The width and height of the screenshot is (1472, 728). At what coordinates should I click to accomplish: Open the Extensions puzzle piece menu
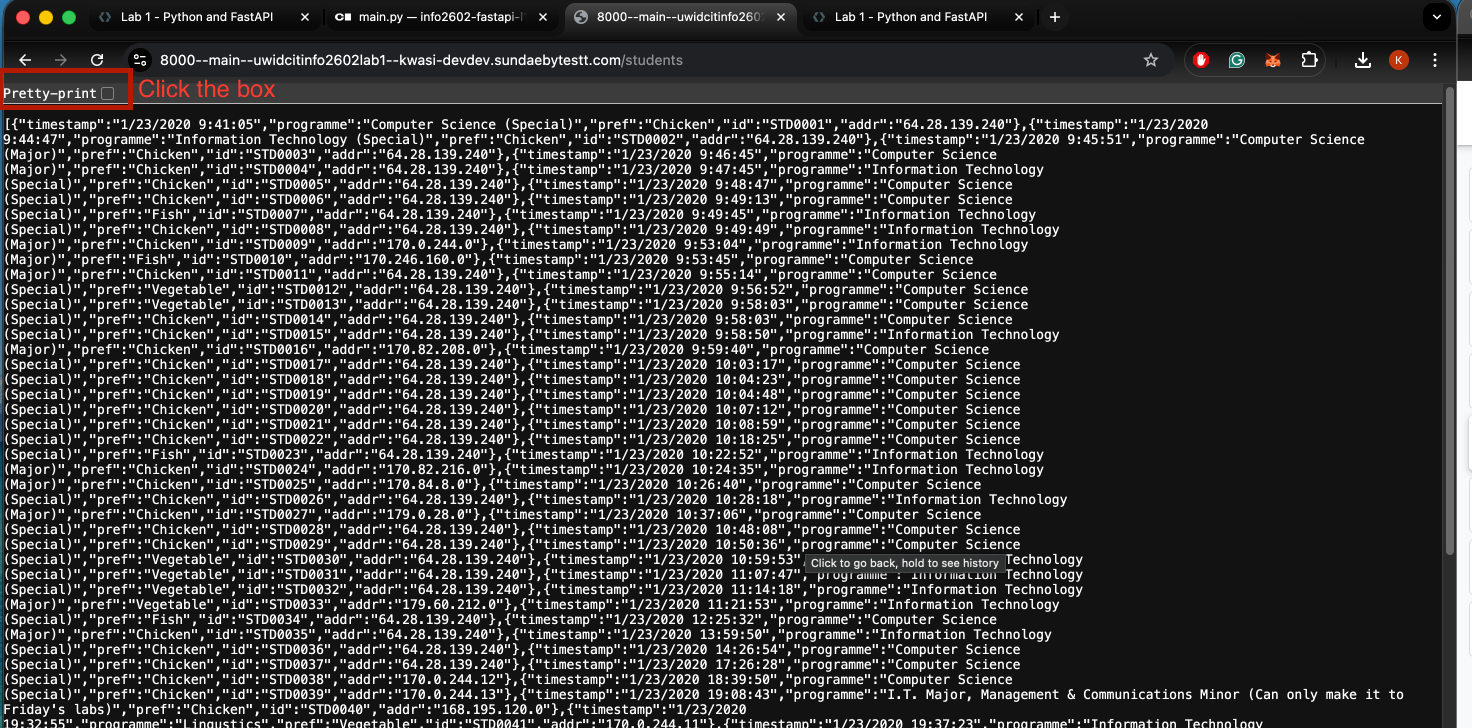(x=1308, y=60)
